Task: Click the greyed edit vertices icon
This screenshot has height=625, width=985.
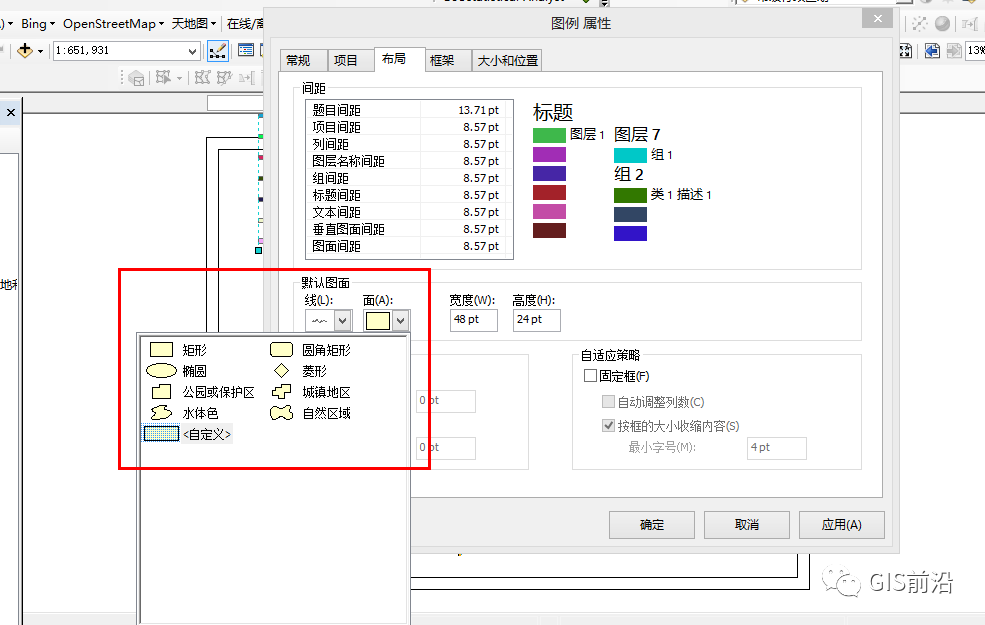Action: tap(202, 77)
